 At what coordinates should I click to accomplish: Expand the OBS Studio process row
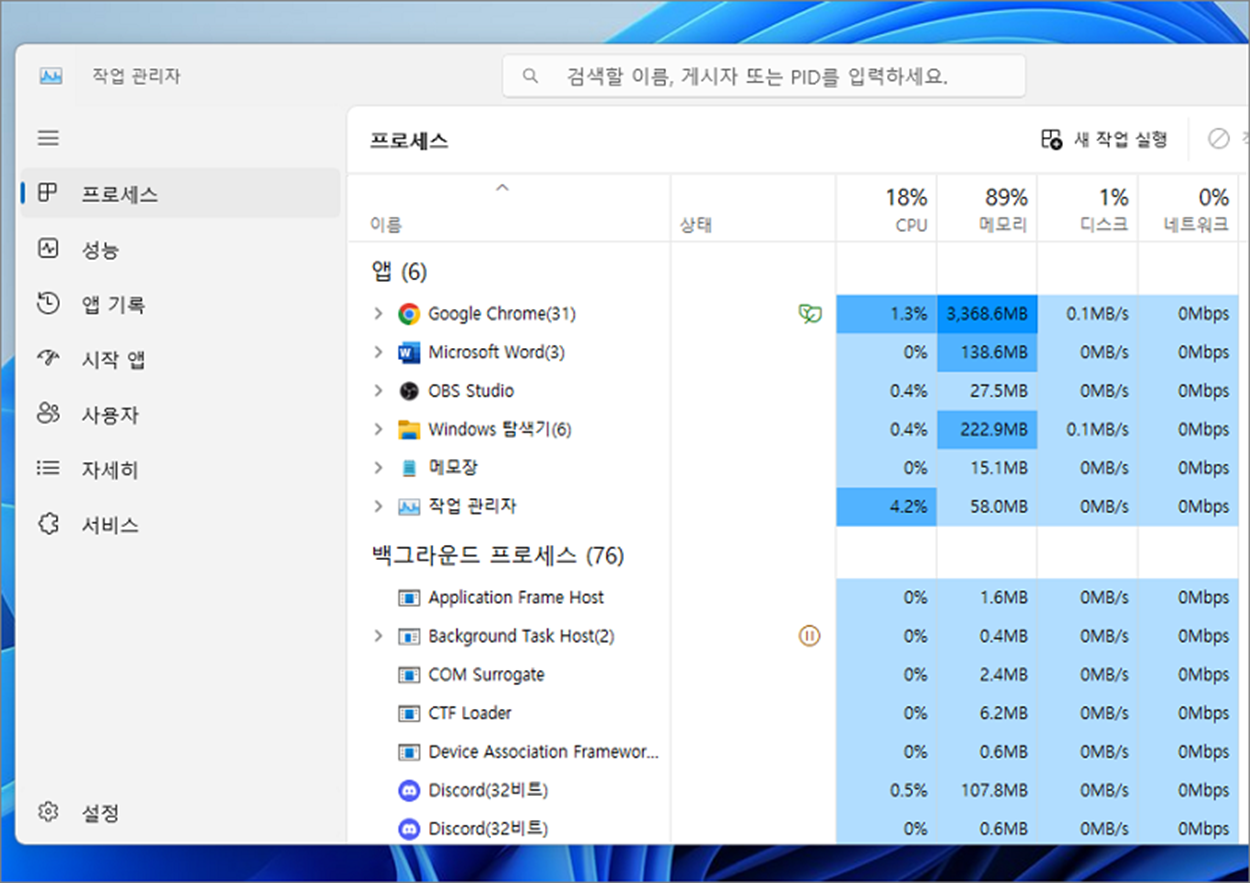pyautogui.click(x=378, y=391)
